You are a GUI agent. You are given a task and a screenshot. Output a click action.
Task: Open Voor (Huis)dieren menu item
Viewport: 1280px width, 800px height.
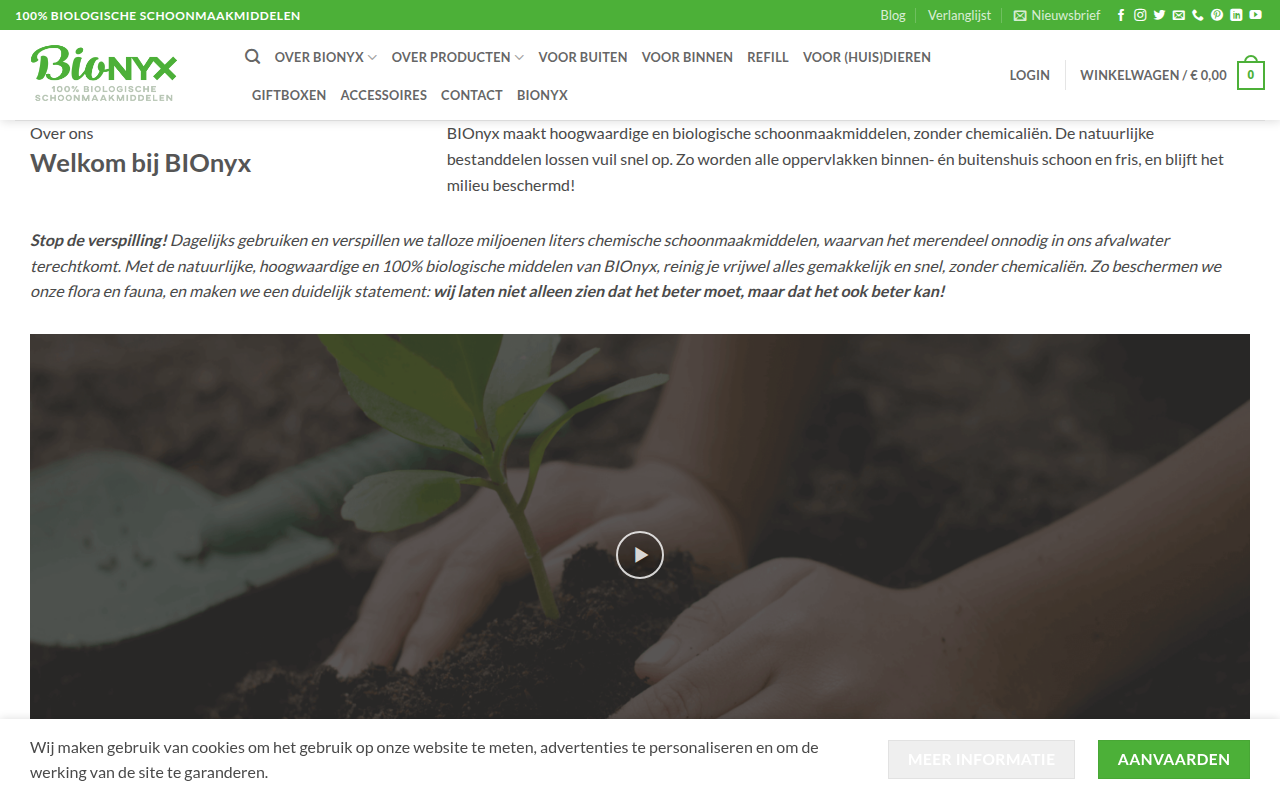pos(867,57)
